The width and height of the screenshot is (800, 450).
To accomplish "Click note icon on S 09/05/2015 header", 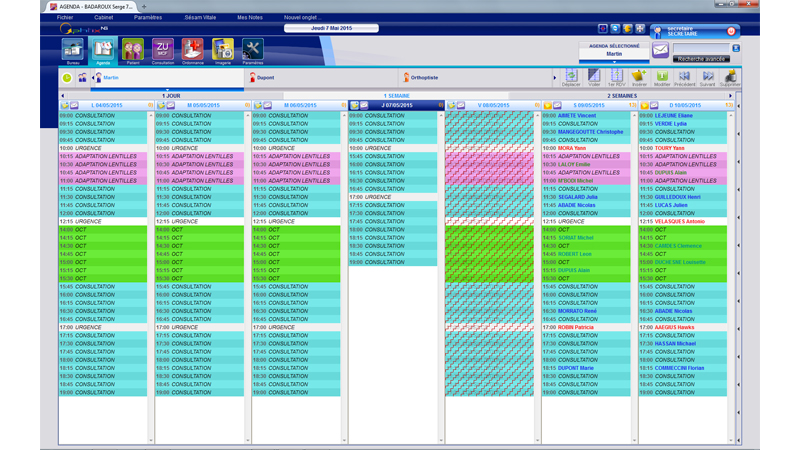I will click(x=547, y=106).
